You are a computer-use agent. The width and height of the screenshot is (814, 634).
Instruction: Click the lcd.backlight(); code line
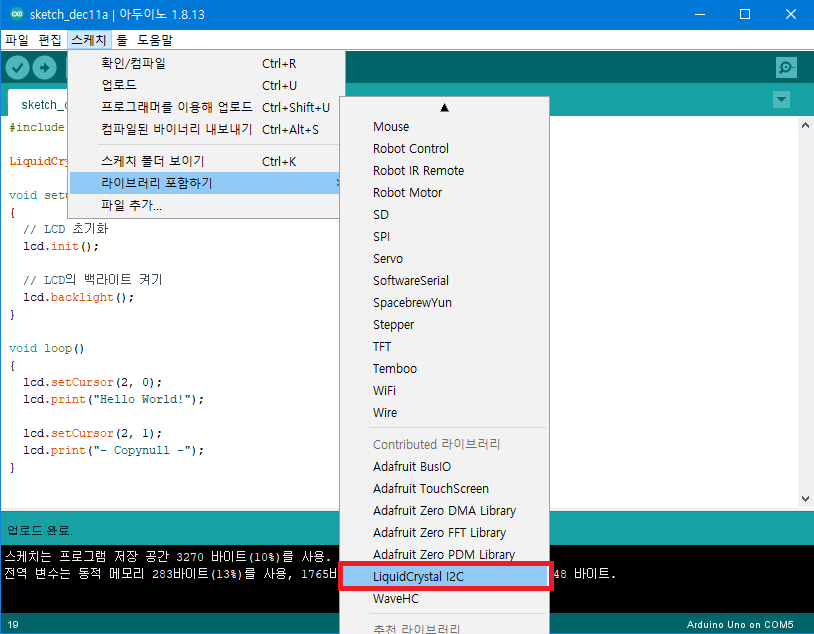pyautogui.click(x=78, y=298)
